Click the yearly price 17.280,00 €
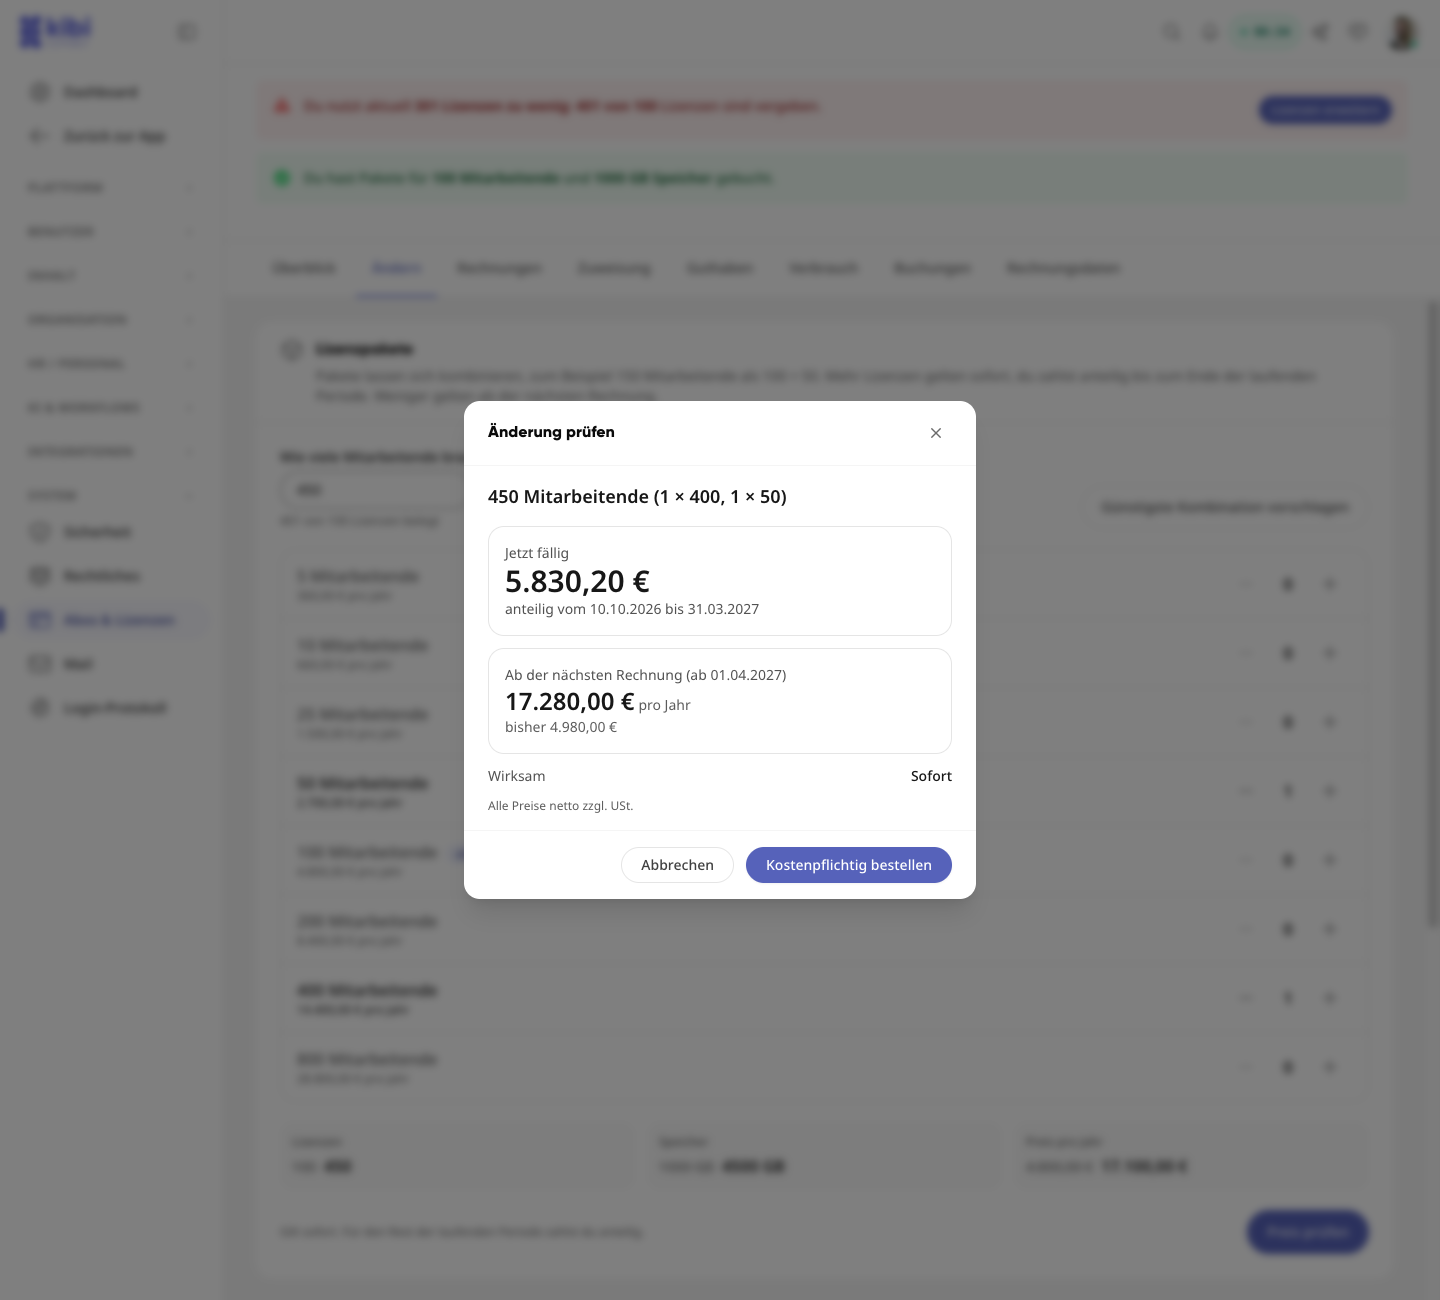 tap(569, 702)
